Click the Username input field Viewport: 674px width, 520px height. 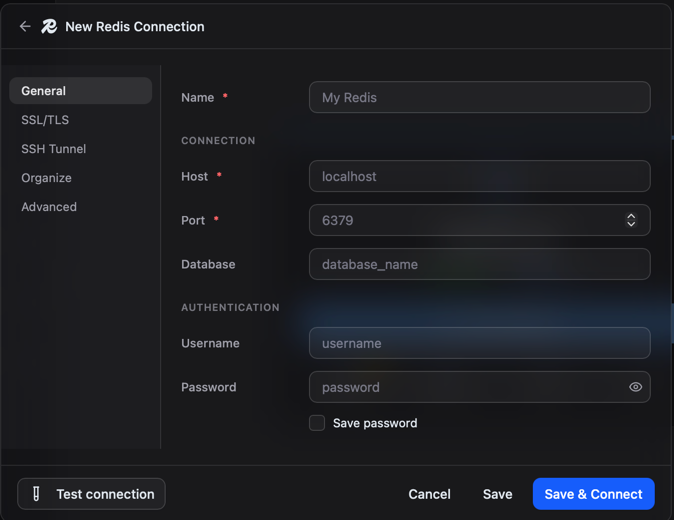(x=480, y=343)
